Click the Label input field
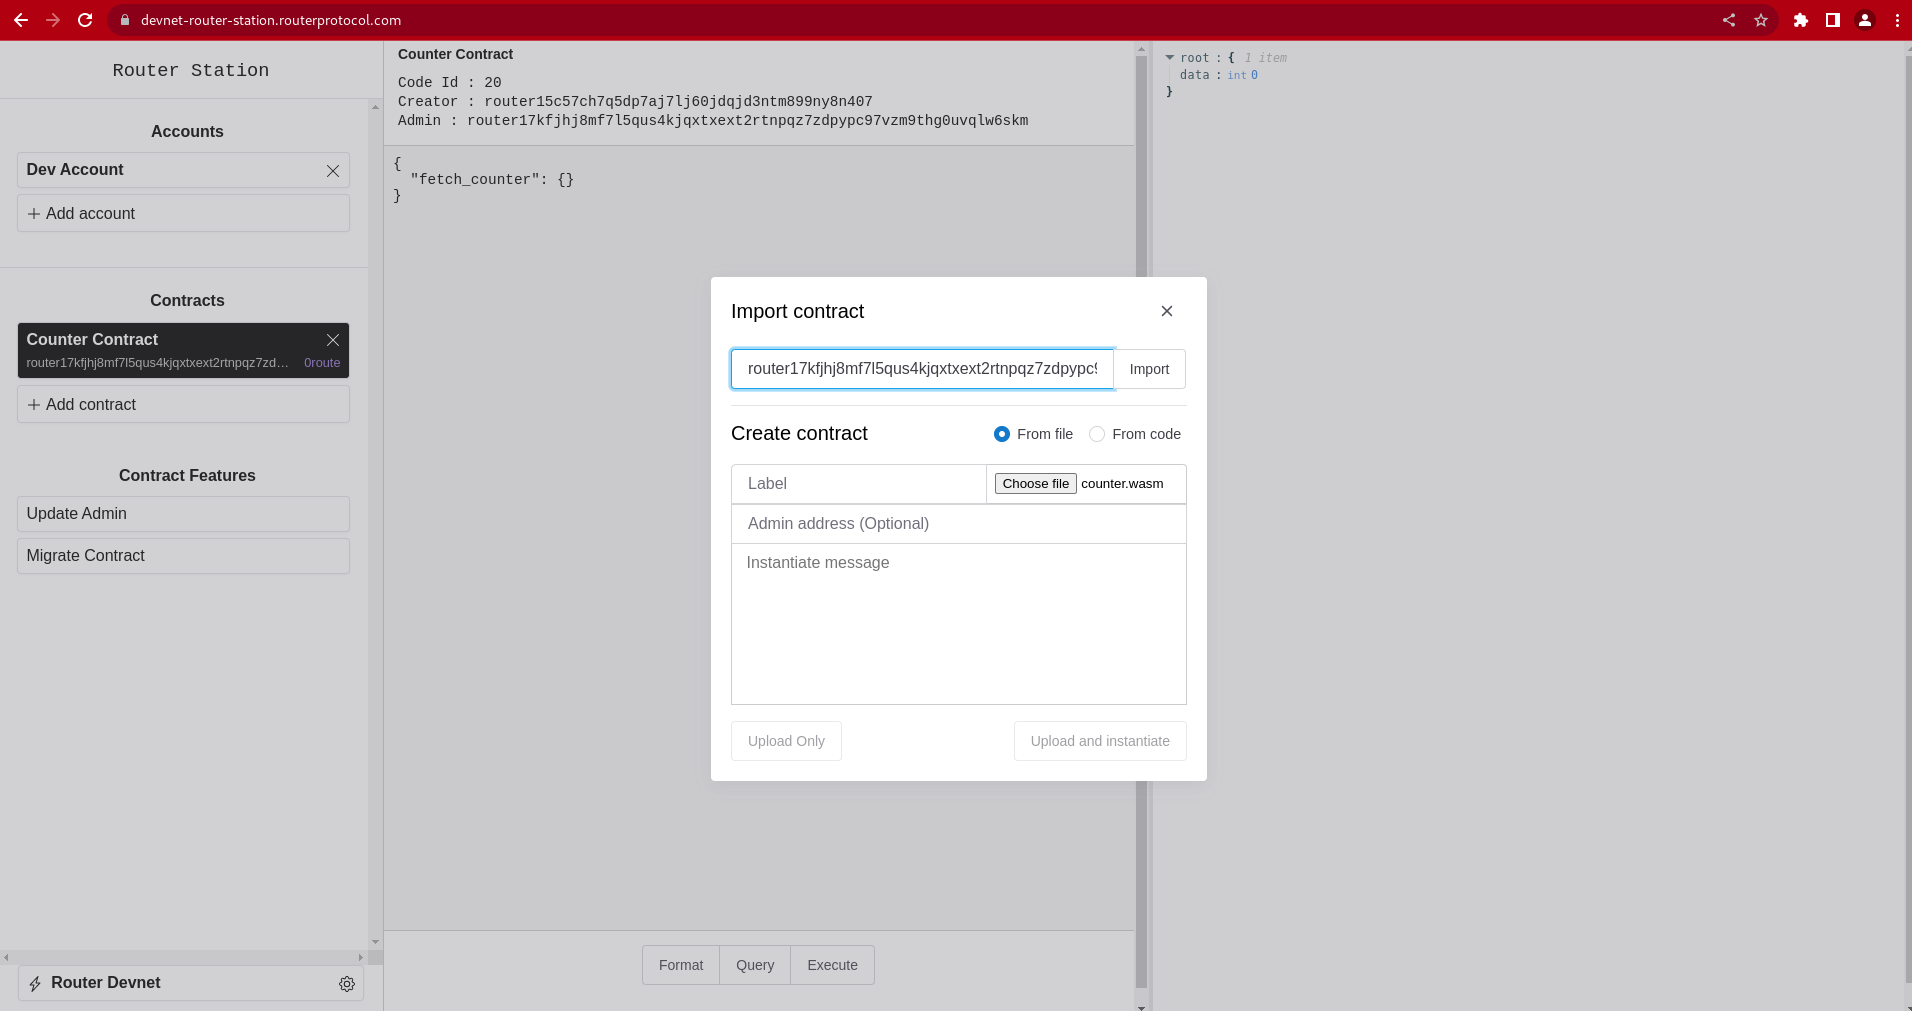 coord(859,484)
